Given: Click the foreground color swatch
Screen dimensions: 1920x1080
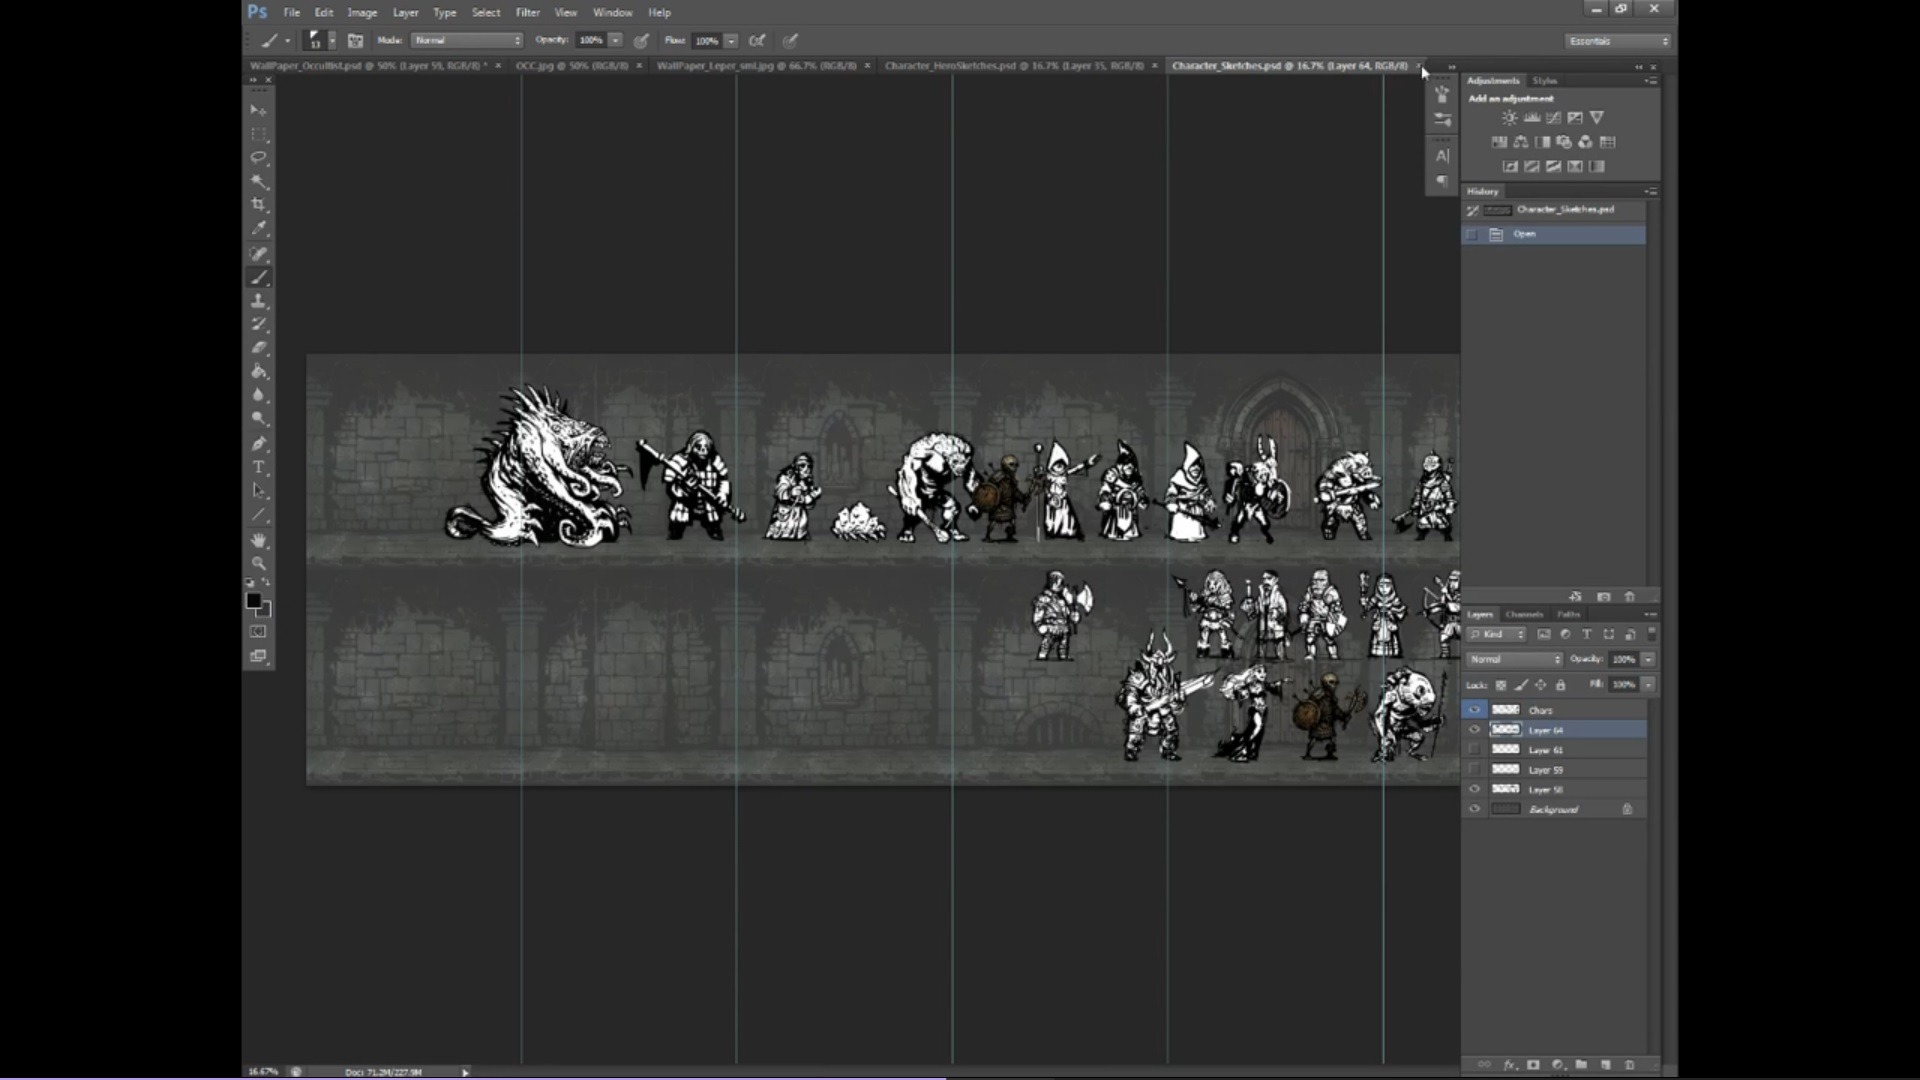Looking at the screenshot, I should pos(254,600).
